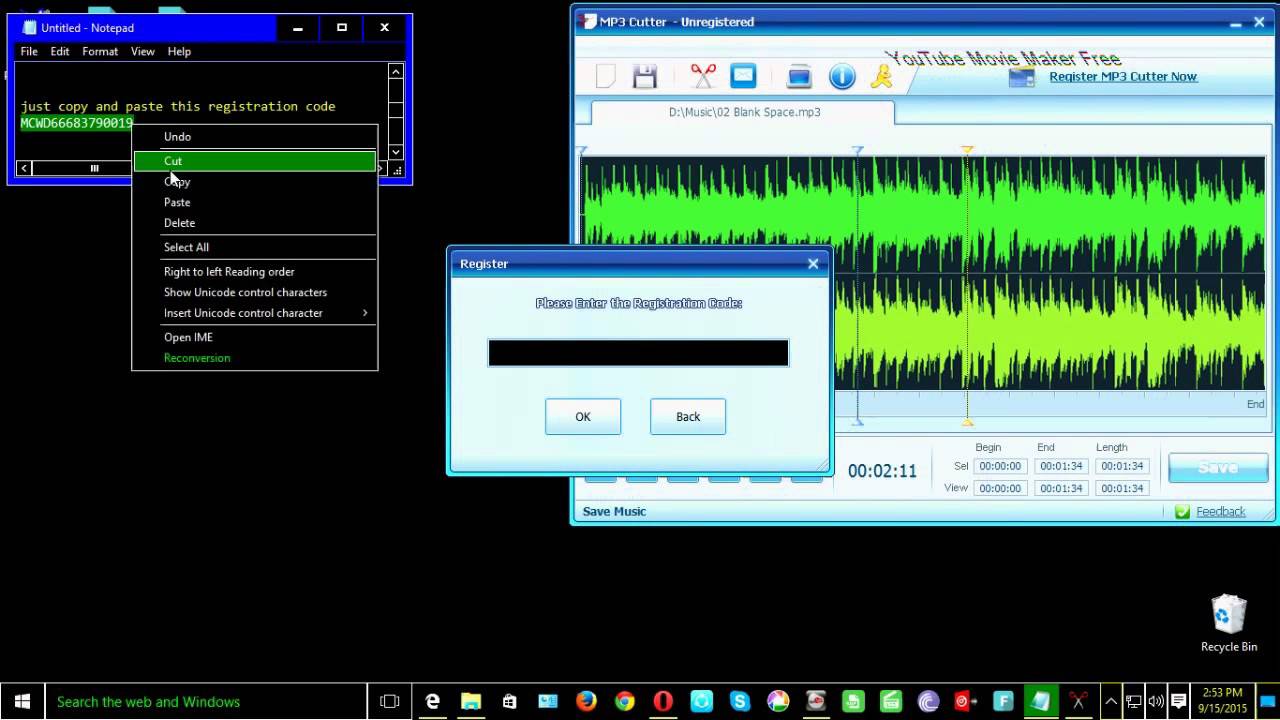Select the 02 Blank Space.mp3 tab
The height and width of the screenshot is (720, 1280).
tap(743, 112)
